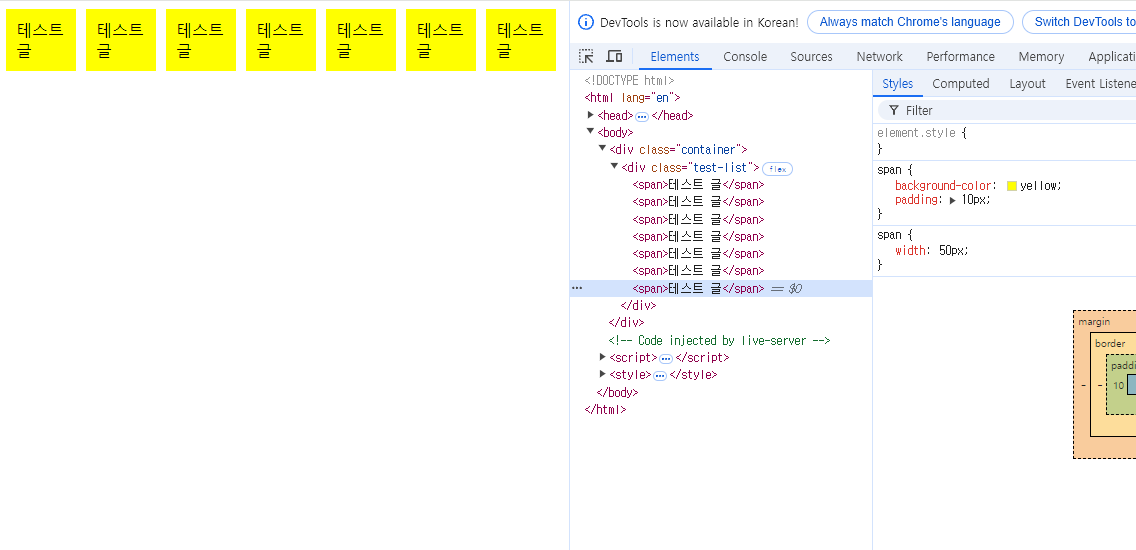Viewport: 1136px width, 550px height.
Task: Toggle the device toolbar icon
Action: point(614,57)
